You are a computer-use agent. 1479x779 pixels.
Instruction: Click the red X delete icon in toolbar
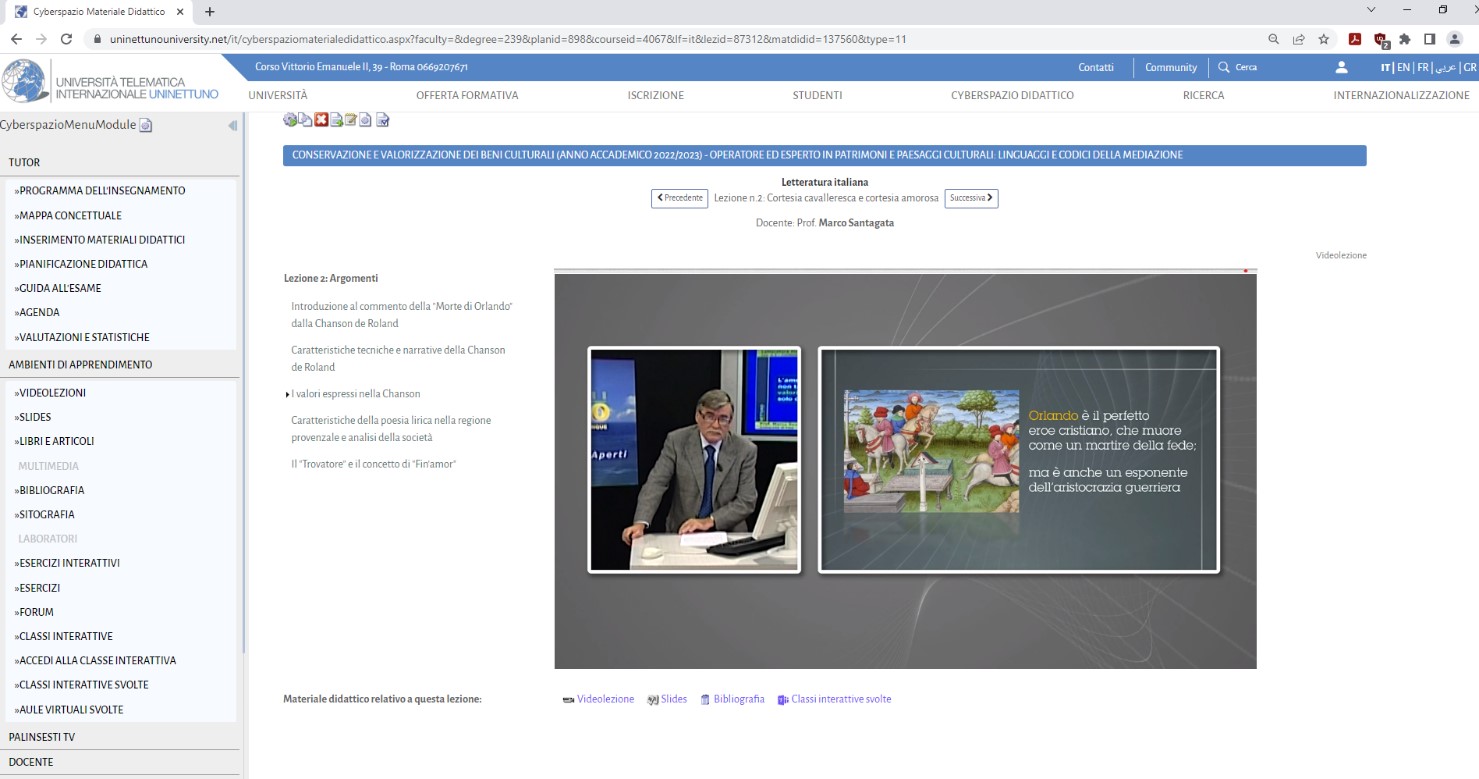point(321,120)
